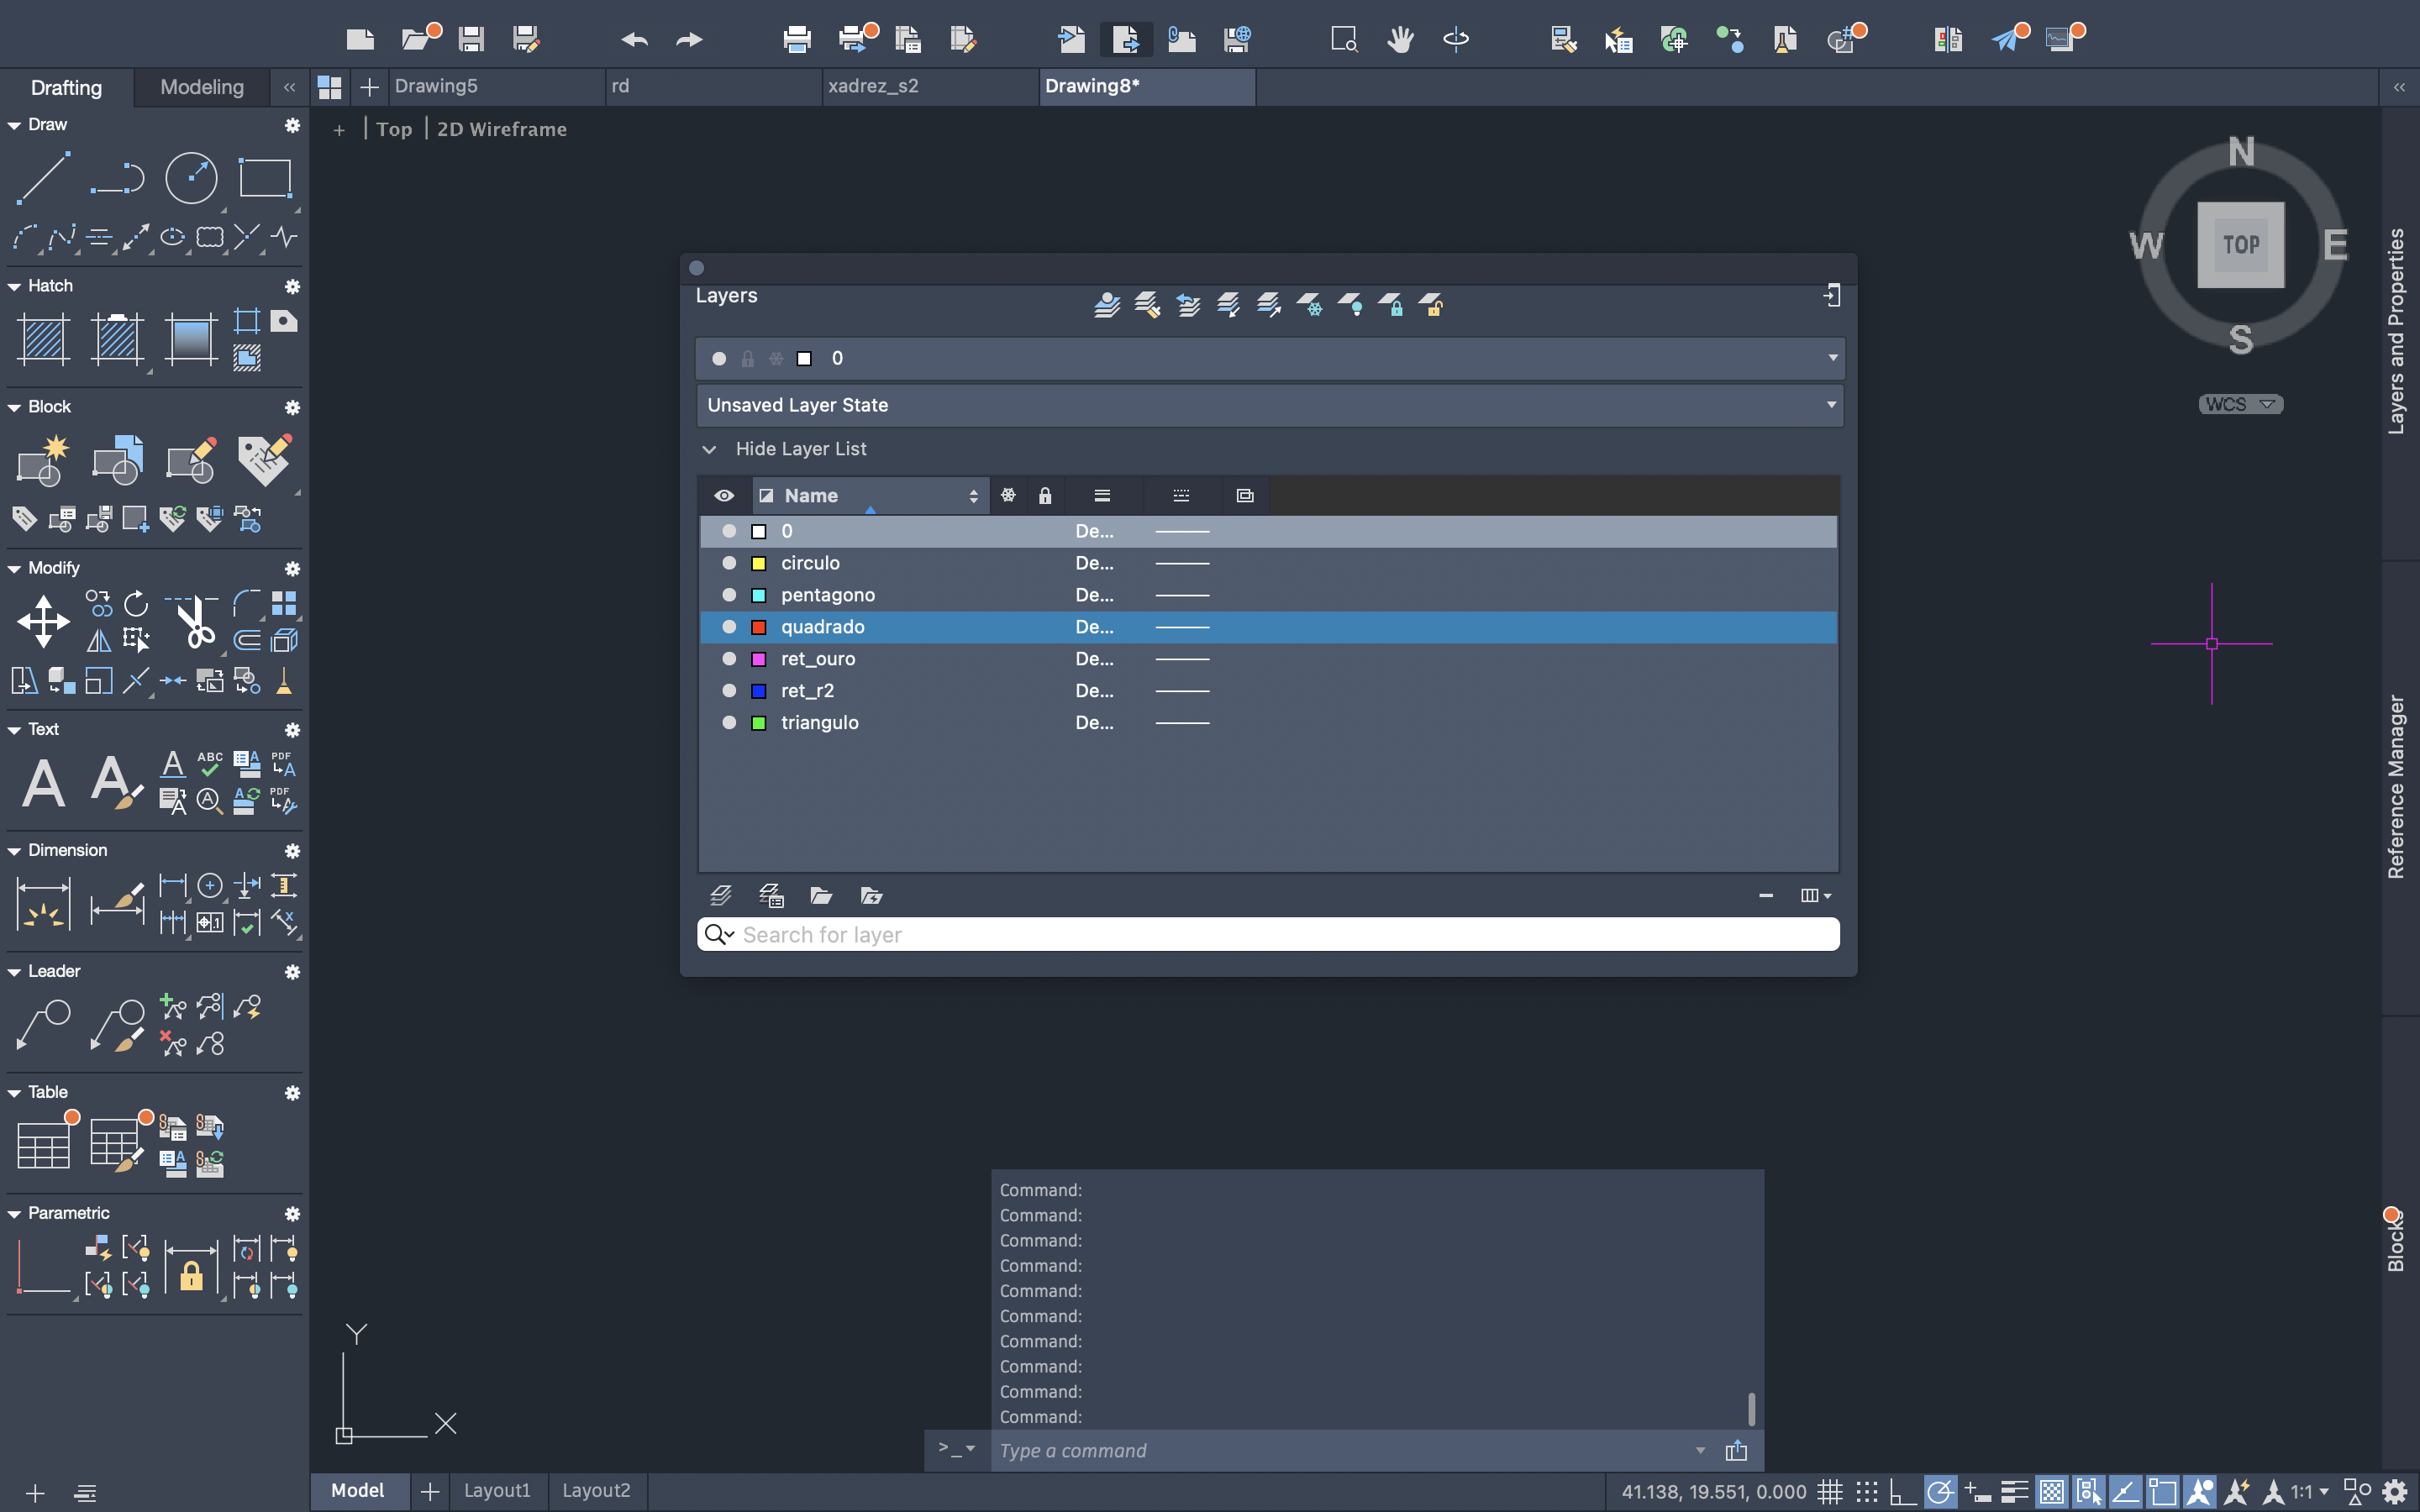The width and height of the screenshot is (2420, 1512).
Task: Click the Trim scissors tool
Action: click(194, 622)
